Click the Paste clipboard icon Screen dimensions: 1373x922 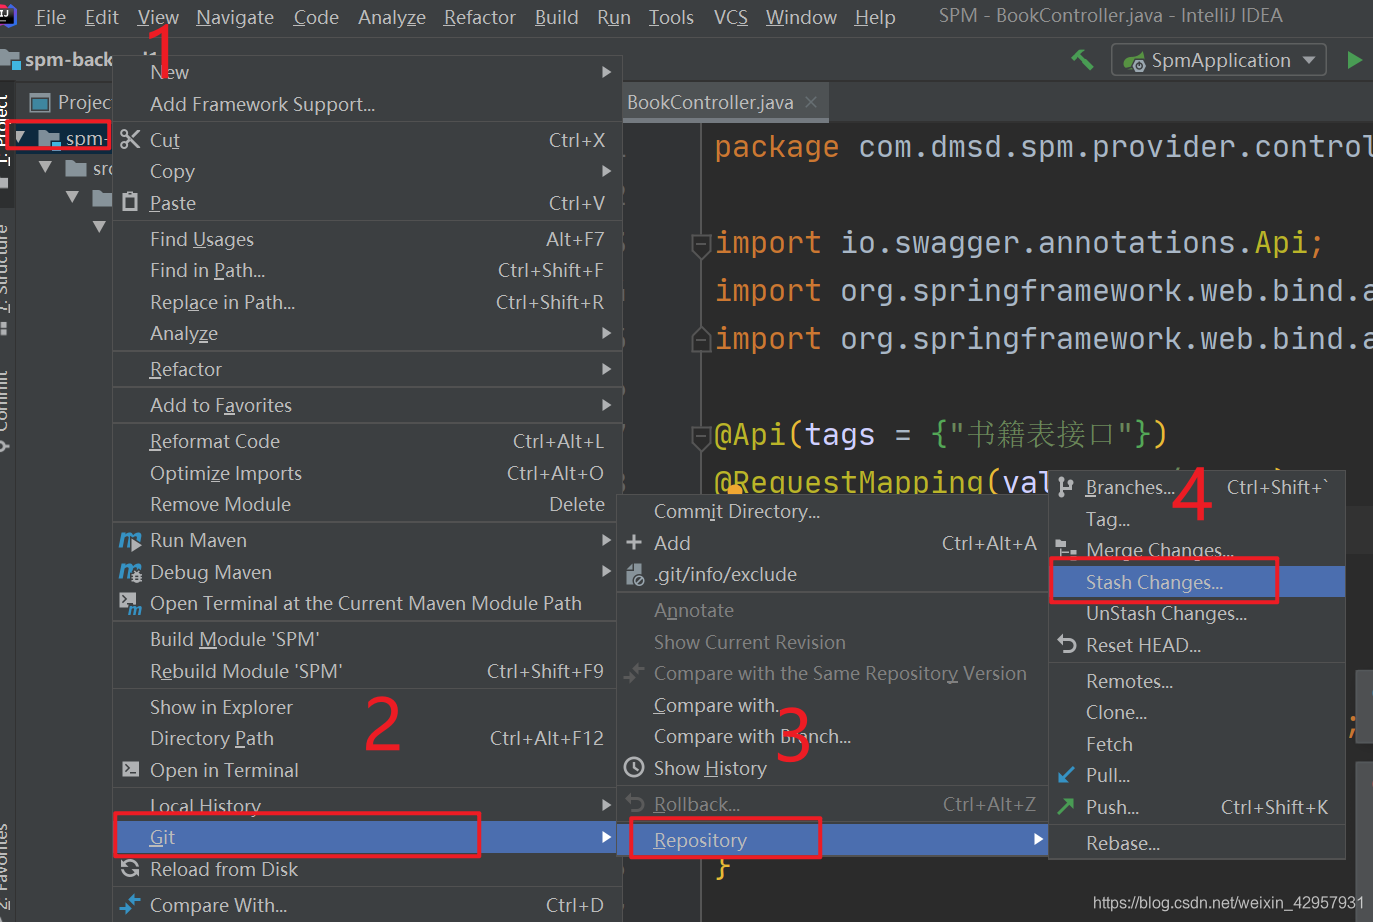[x=130, y=203]
